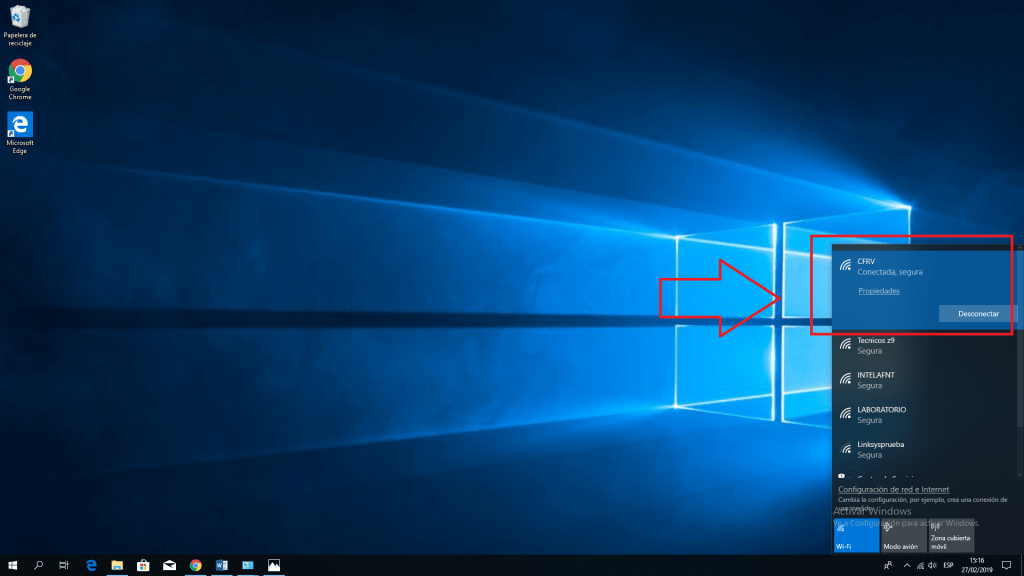
Task: Launch Microsoft Store from the taskbar
Action: point(142,565)
